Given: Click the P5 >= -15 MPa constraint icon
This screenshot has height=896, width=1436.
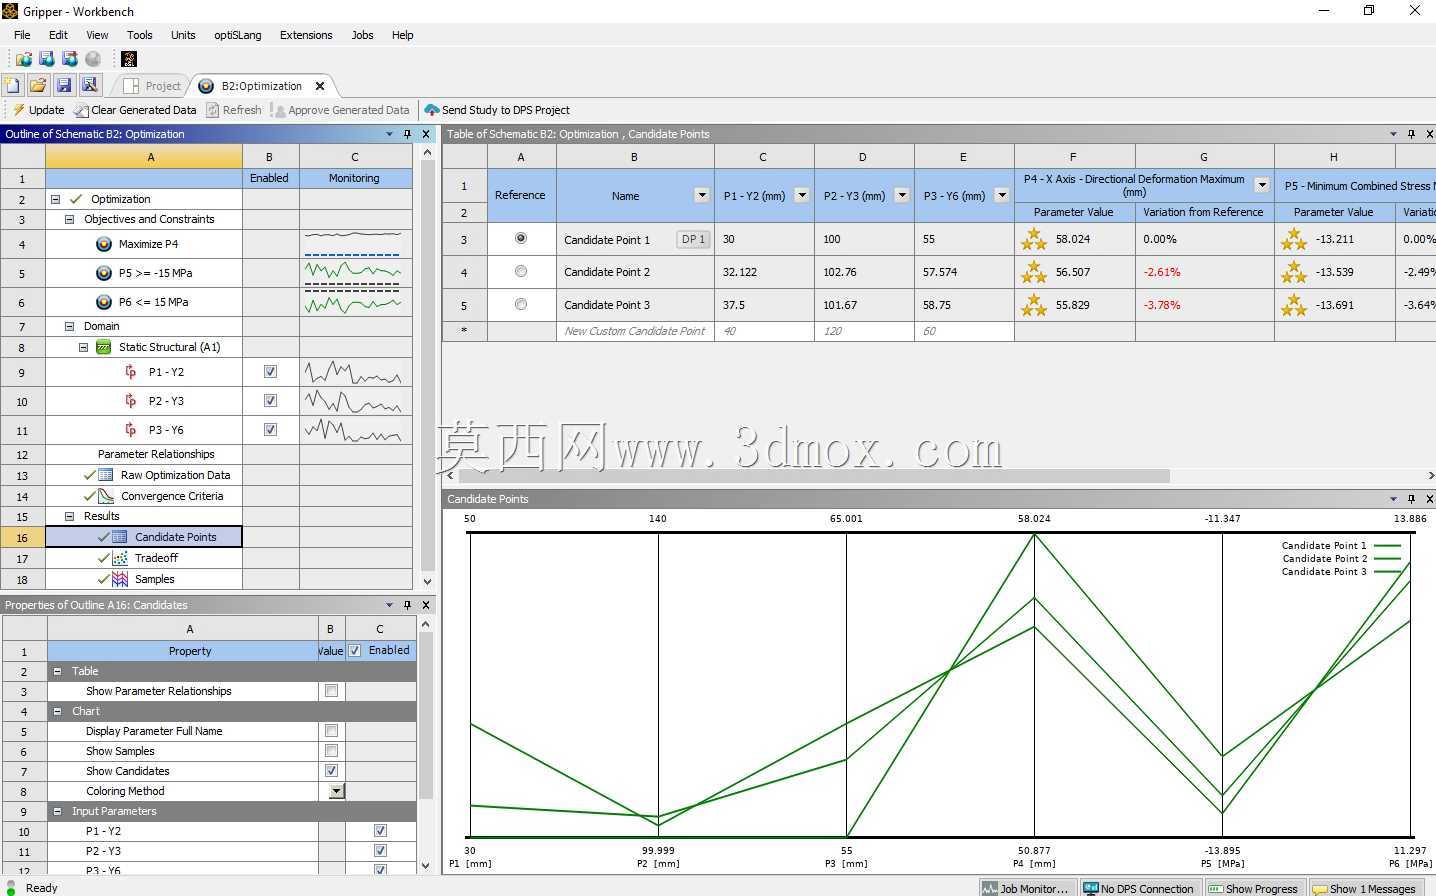Looking at the screenshot, I should pos(104,273).
